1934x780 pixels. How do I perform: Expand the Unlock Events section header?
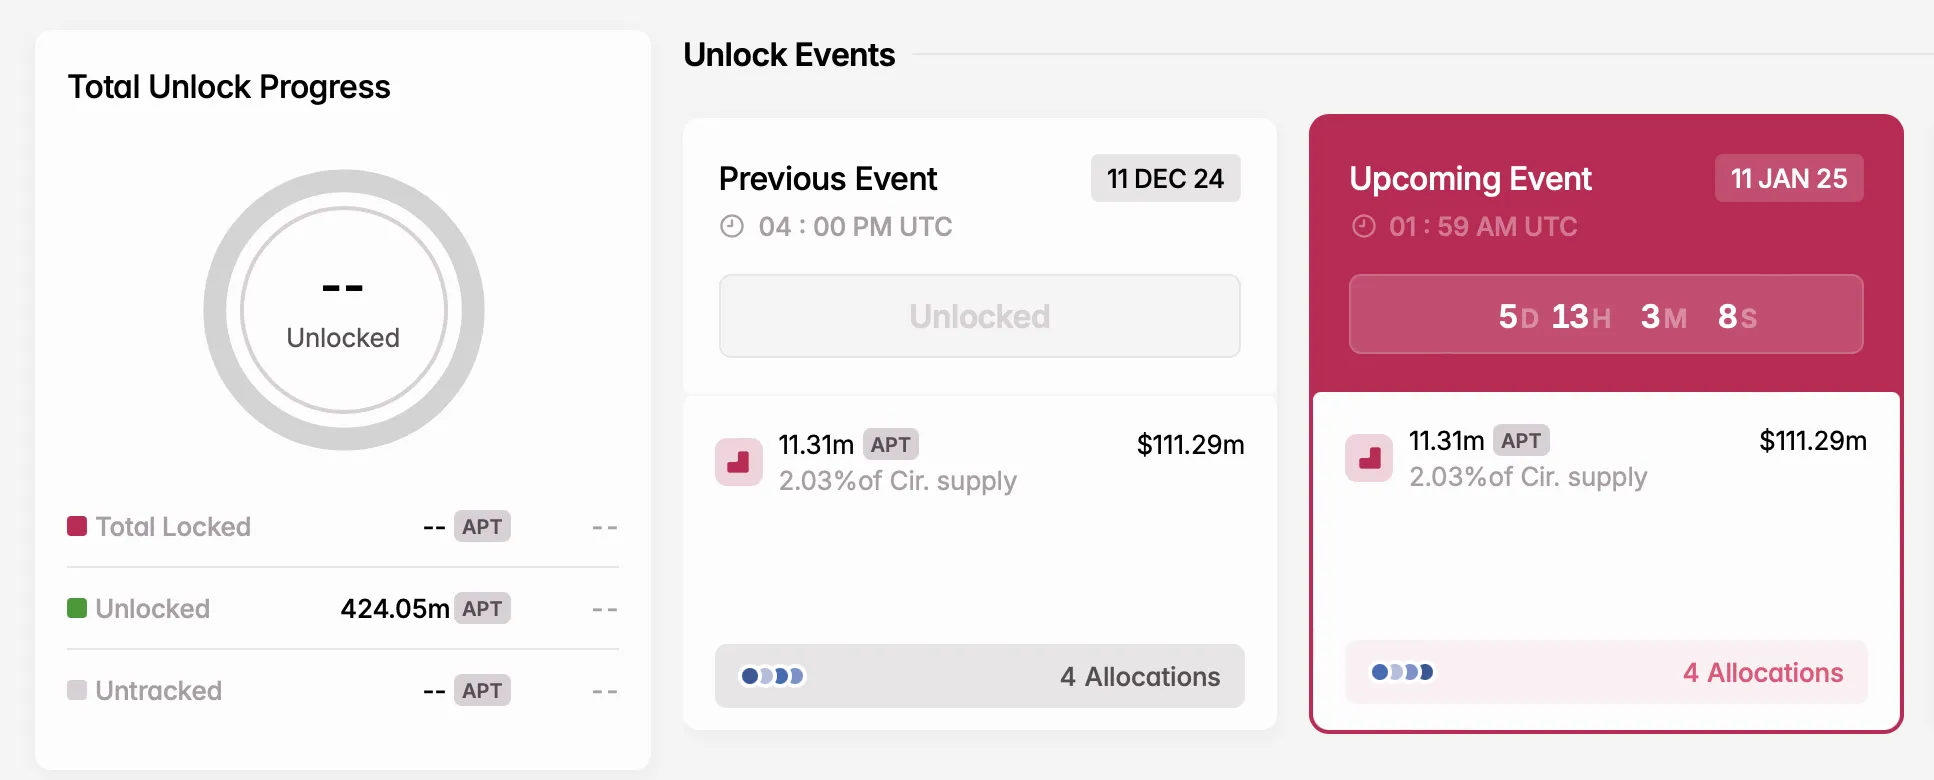pos(789,55)
